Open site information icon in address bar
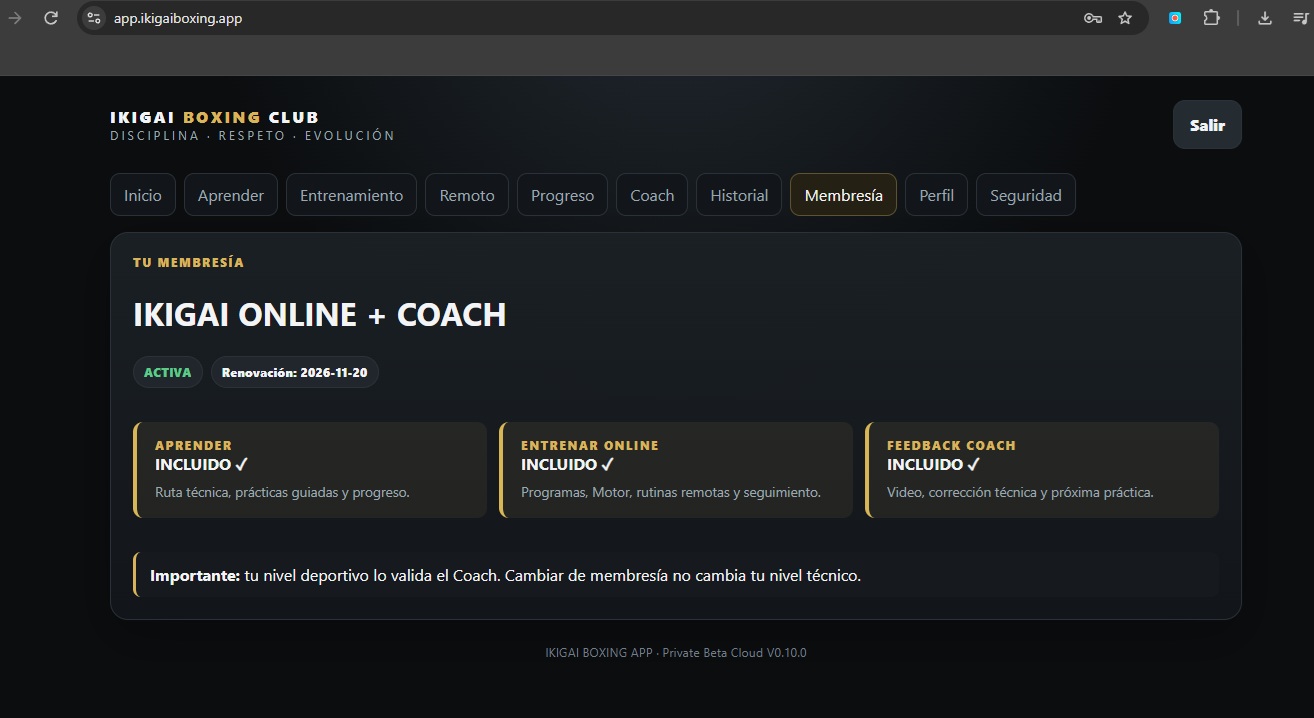This screenshot has width=1314, height=718. pos(94,18)
